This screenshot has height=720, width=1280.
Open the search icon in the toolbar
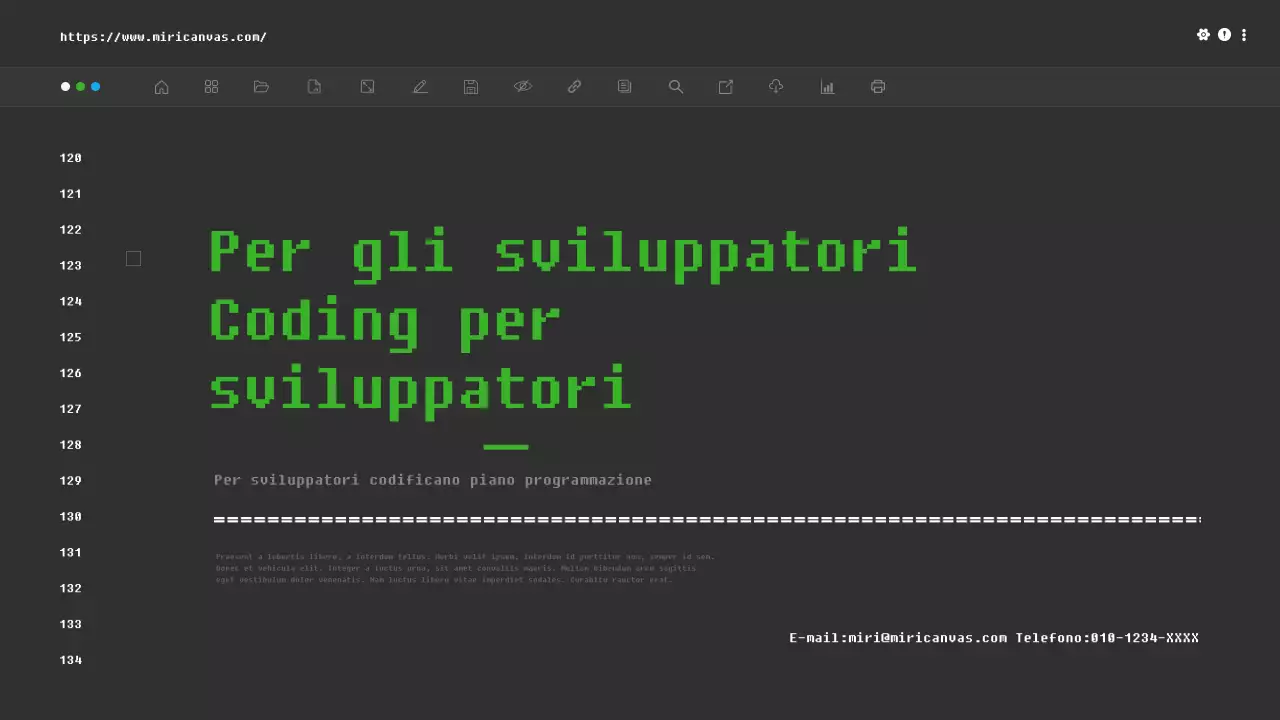pyautogui.click(x=676, y=87)
